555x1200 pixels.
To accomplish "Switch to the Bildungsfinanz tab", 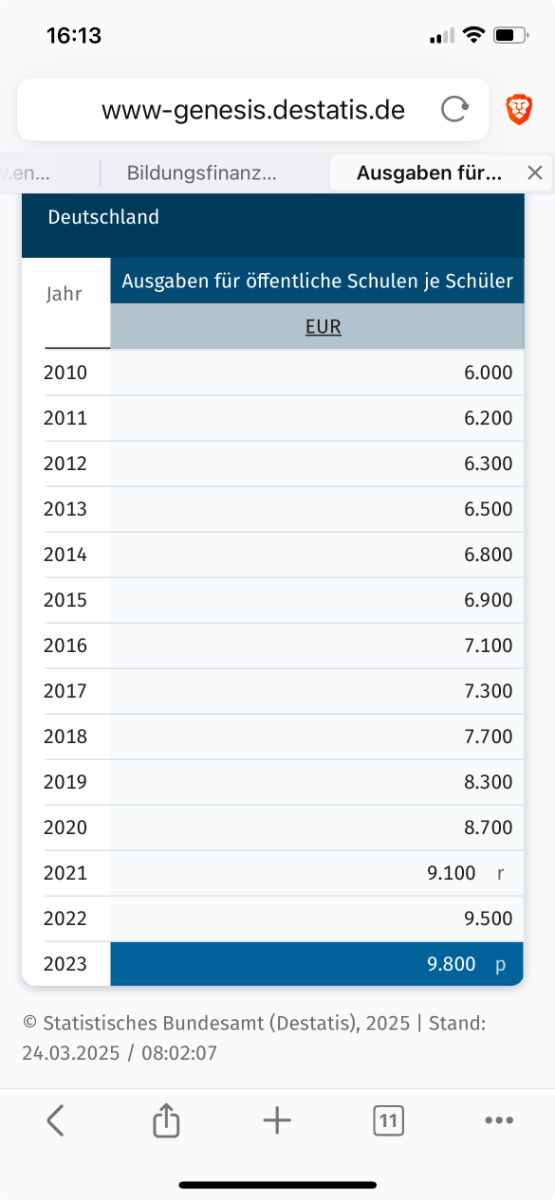I will [202, 173].
